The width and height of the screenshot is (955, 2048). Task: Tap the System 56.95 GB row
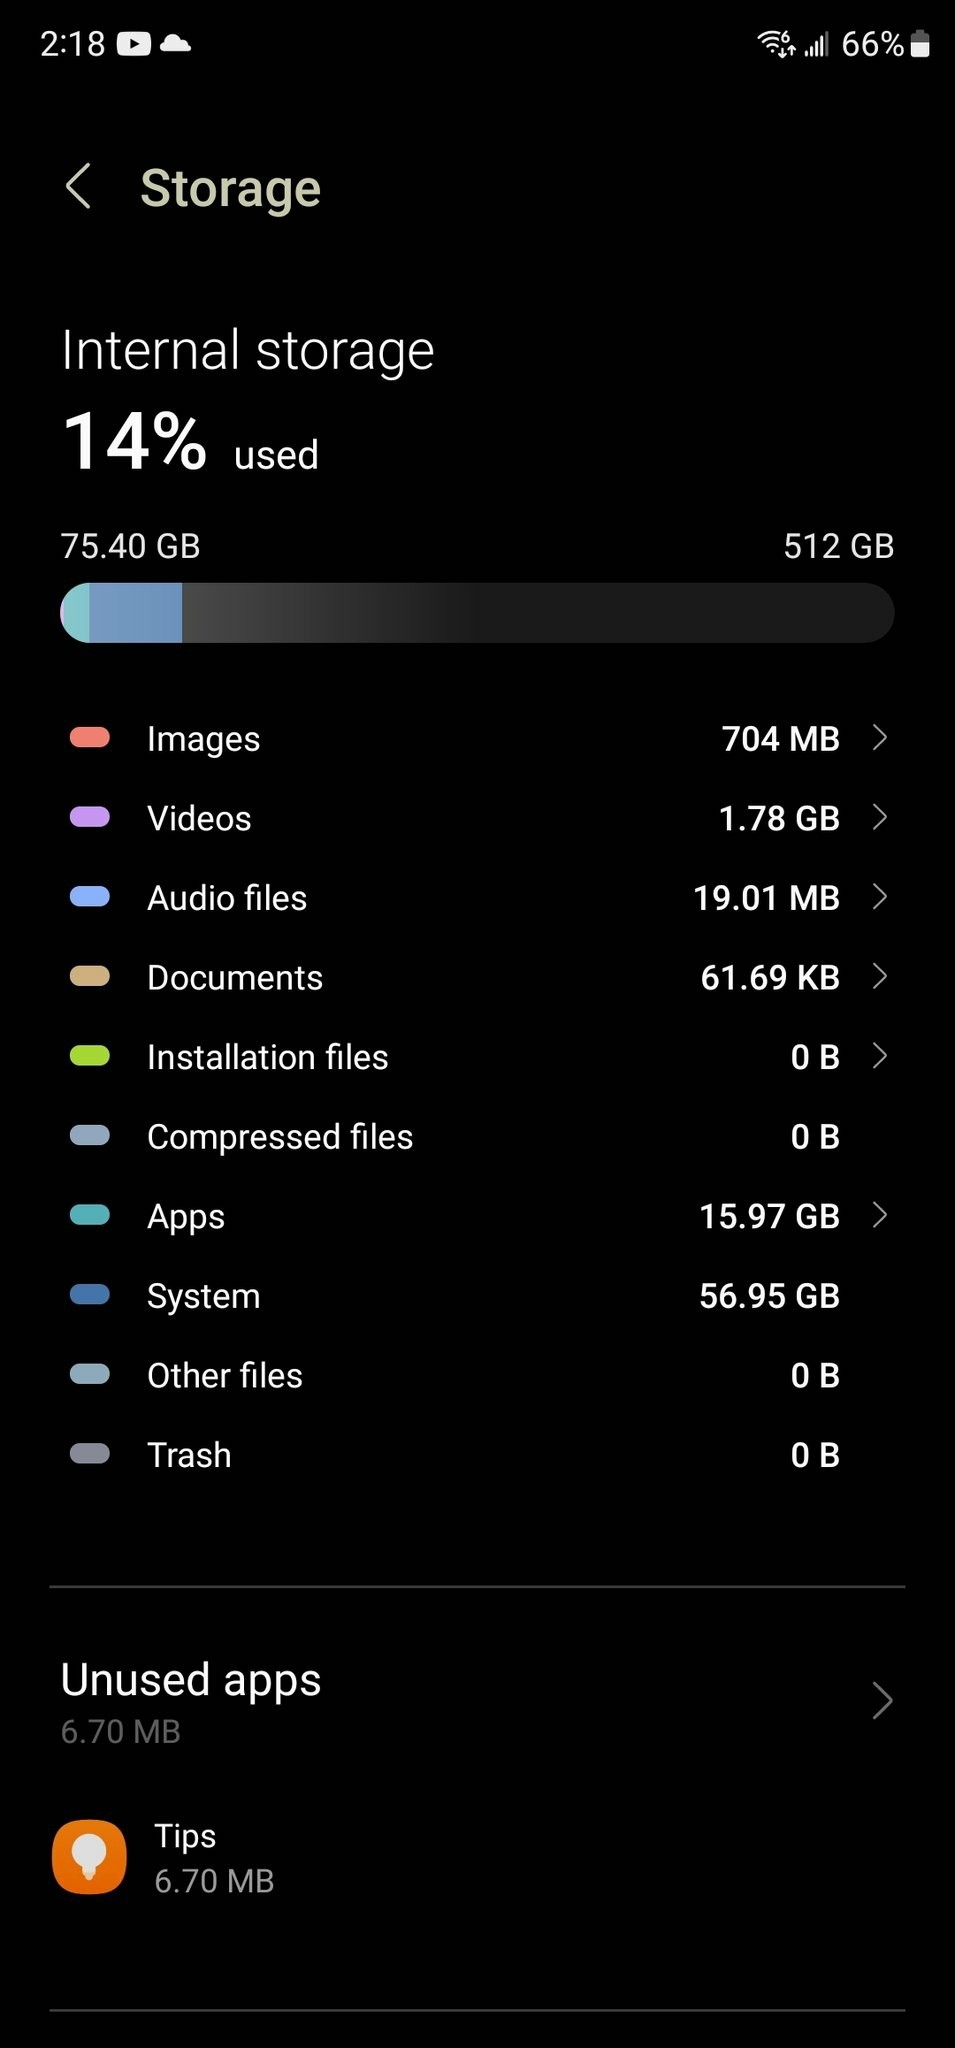click(477, 1296)
